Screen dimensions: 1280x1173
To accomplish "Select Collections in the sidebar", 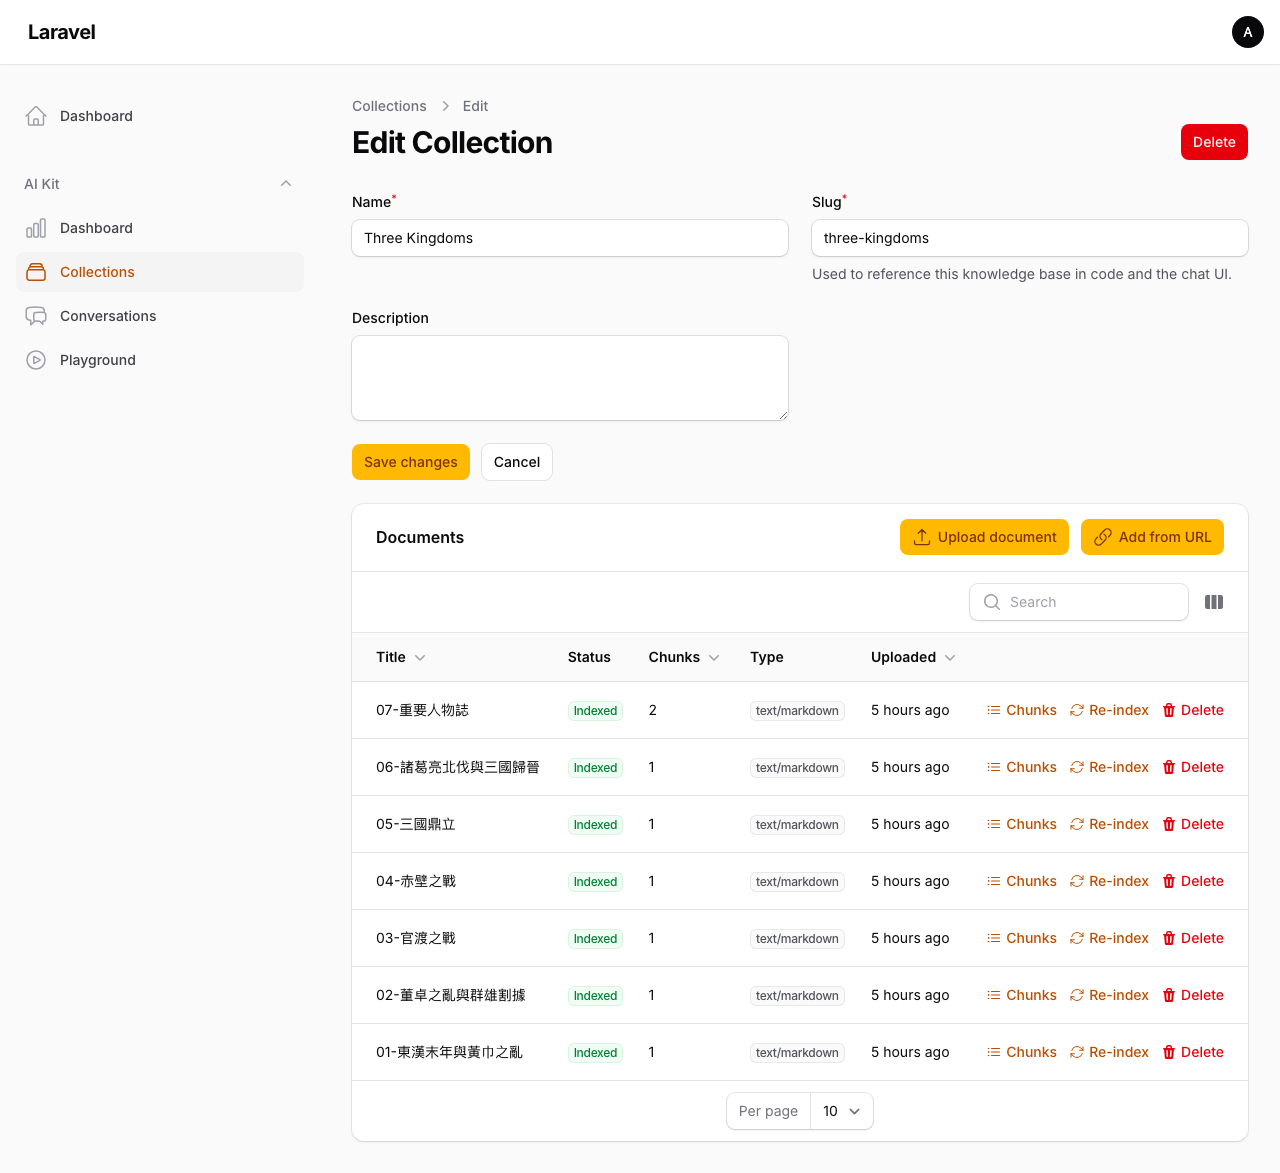I will (160, 272).
